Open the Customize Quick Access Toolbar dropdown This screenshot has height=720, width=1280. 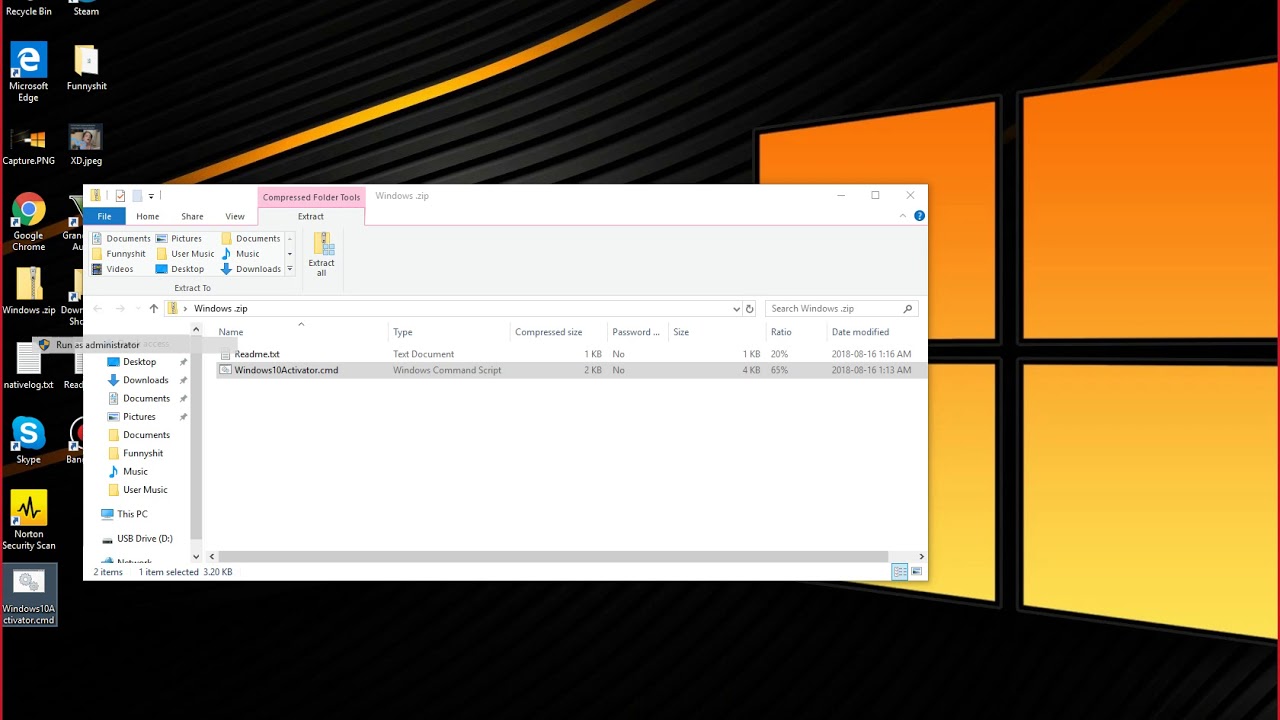(151, 196)
